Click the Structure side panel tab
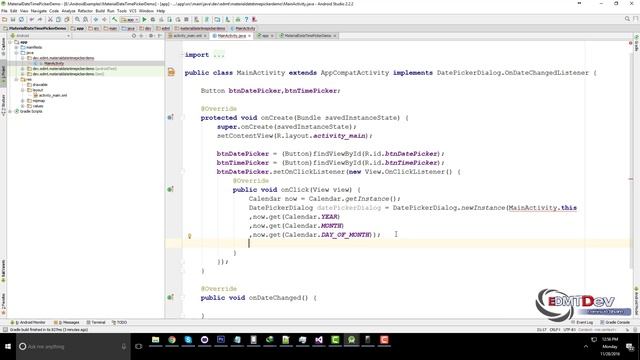 (x=4, y=105)
